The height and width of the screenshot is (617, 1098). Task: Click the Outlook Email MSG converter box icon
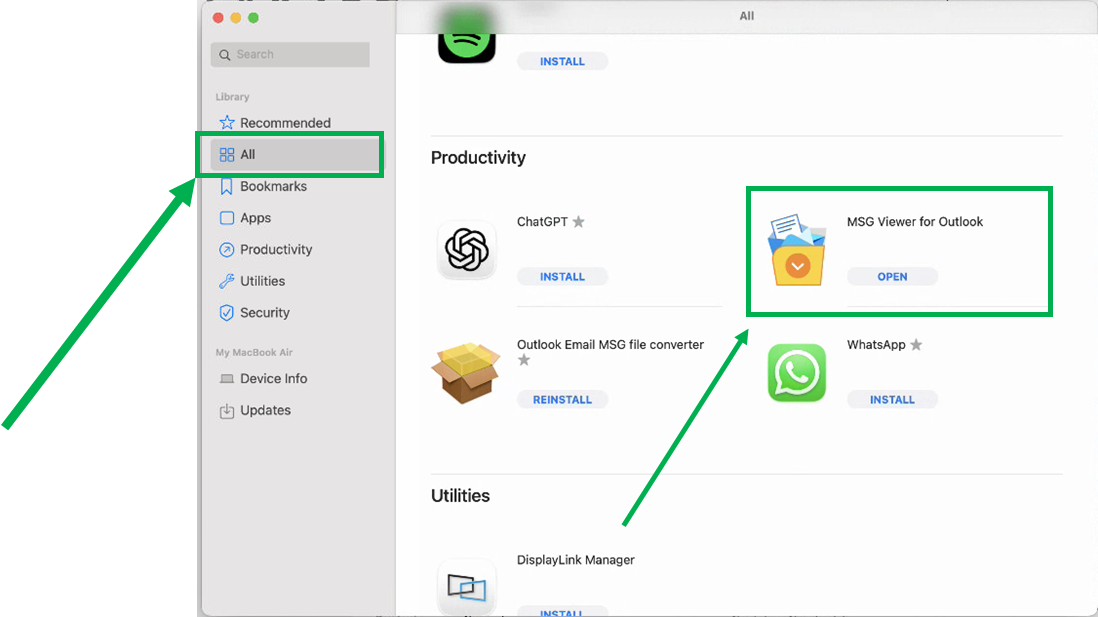point(466,373)
